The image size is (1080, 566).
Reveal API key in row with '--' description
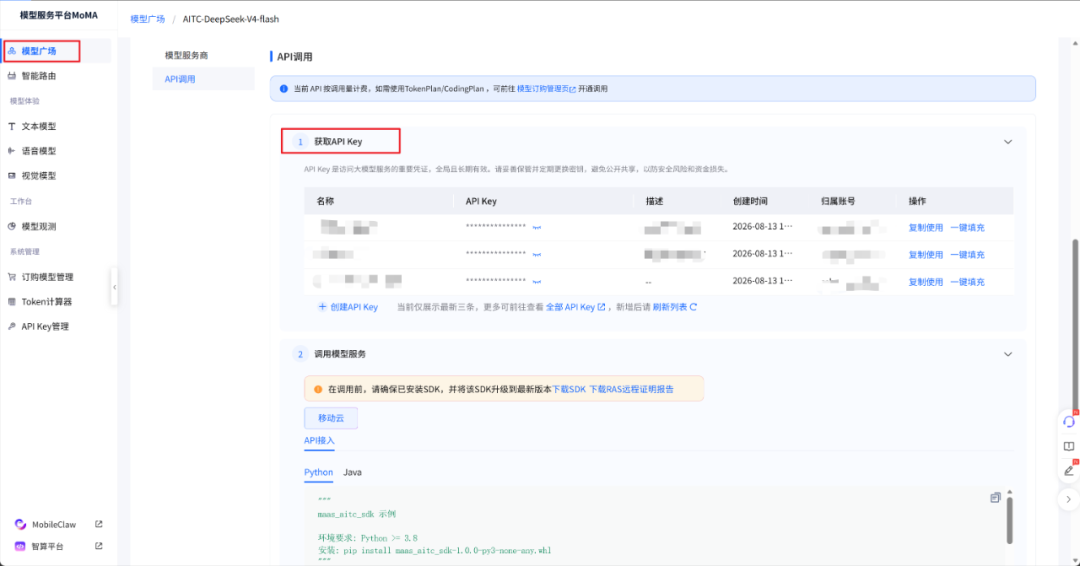coord(537,281)
